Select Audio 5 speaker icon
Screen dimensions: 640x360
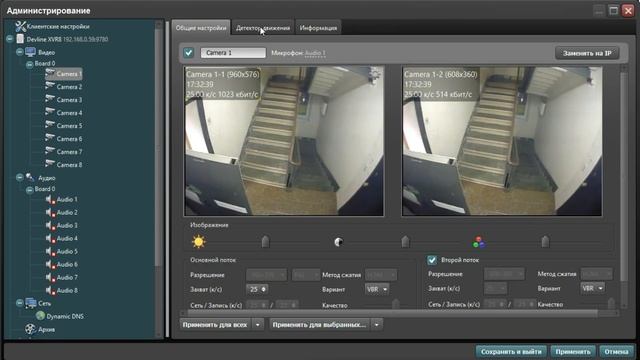coord(50,252)
